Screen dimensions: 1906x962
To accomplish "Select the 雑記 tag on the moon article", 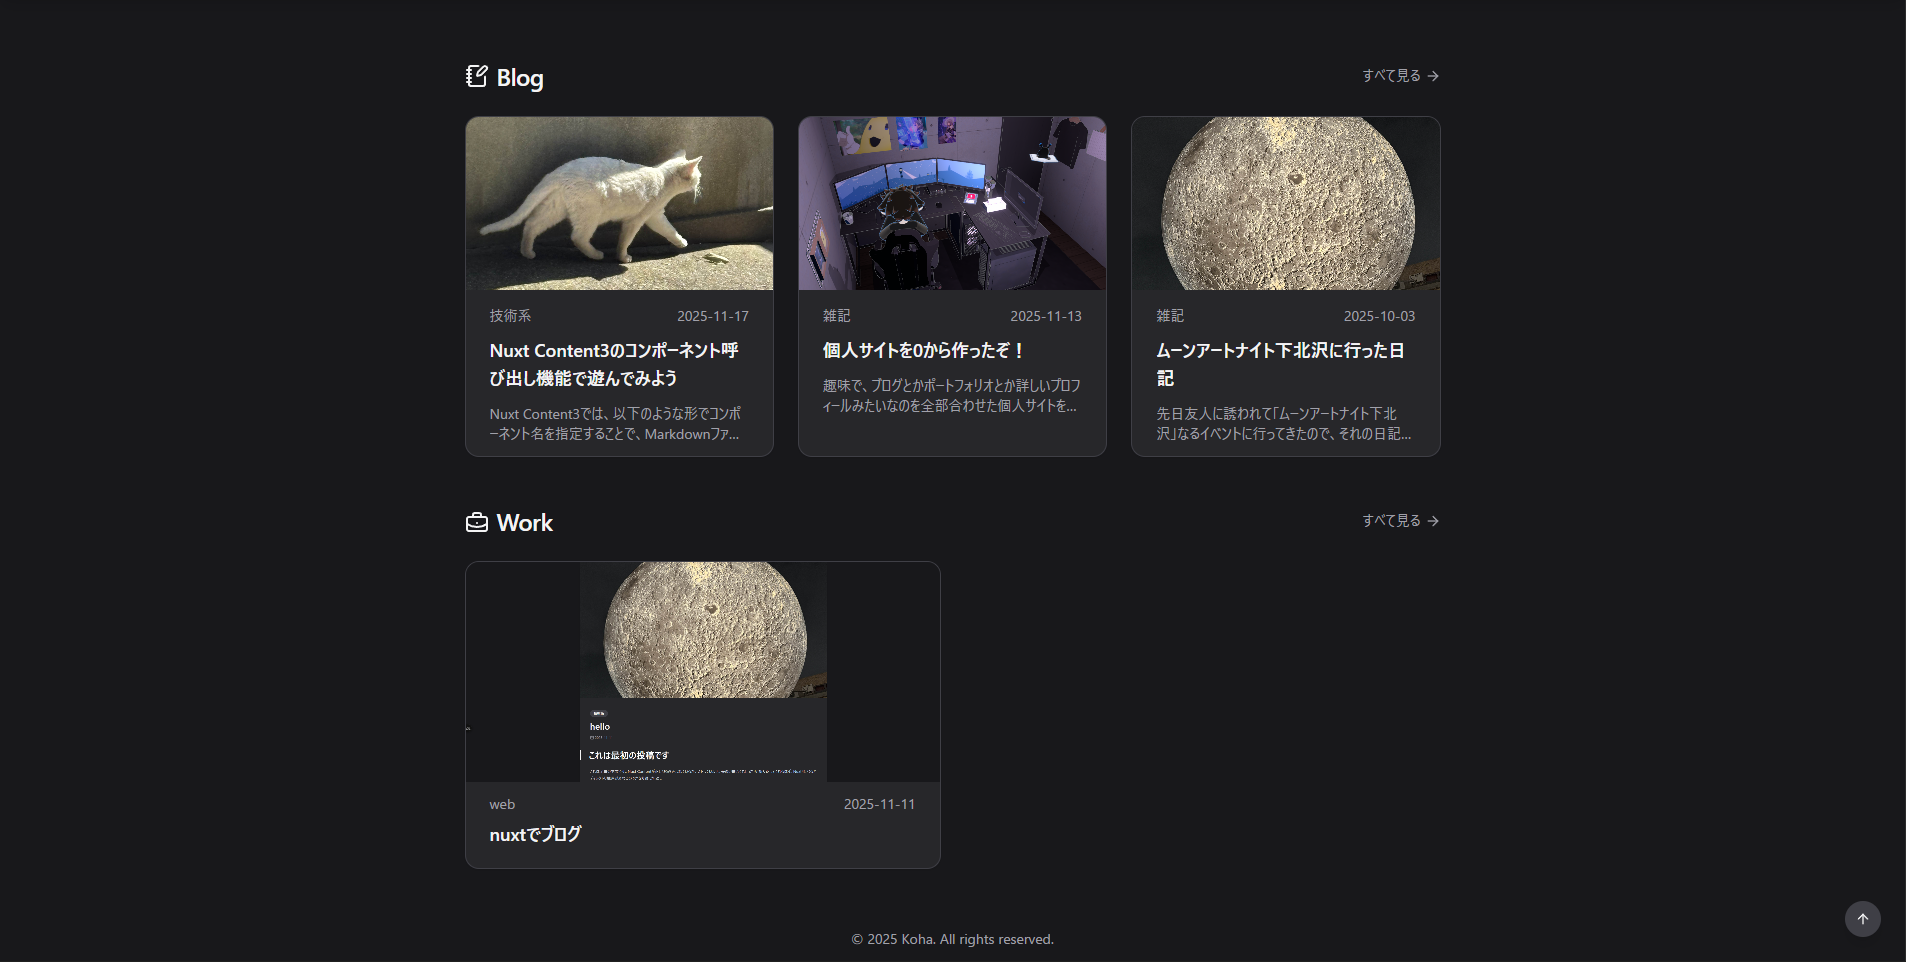I will [1168, 315].
